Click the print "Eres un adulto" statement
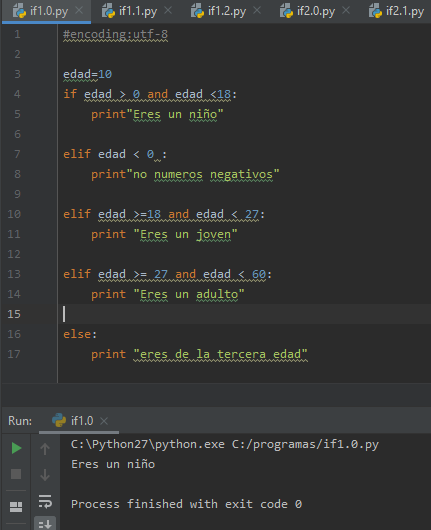The height and width of the screenshot is (530, 431). pos(168,294)
